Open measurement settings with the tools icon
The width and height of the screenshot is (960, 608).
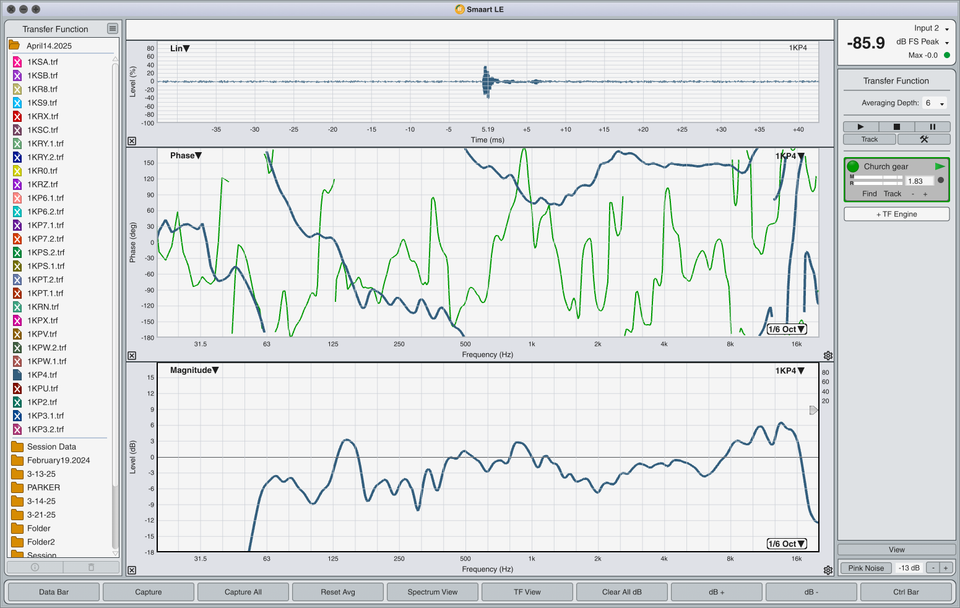point(924,140)
